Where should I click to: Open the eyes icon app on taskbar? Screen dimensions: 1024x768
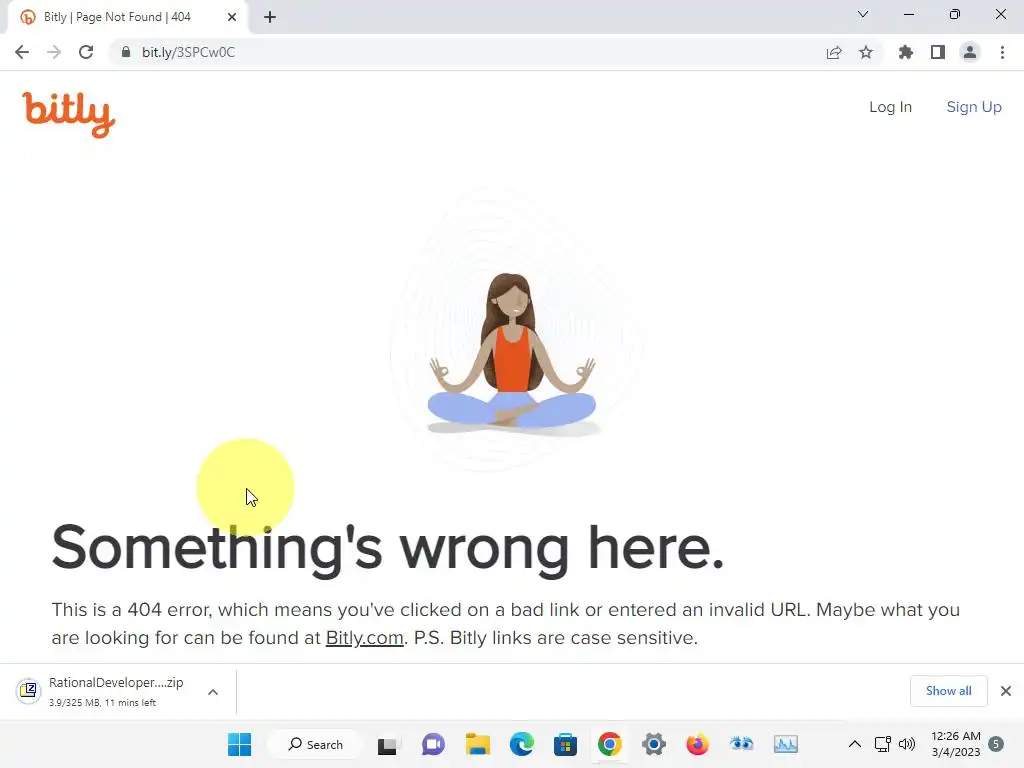741,744
